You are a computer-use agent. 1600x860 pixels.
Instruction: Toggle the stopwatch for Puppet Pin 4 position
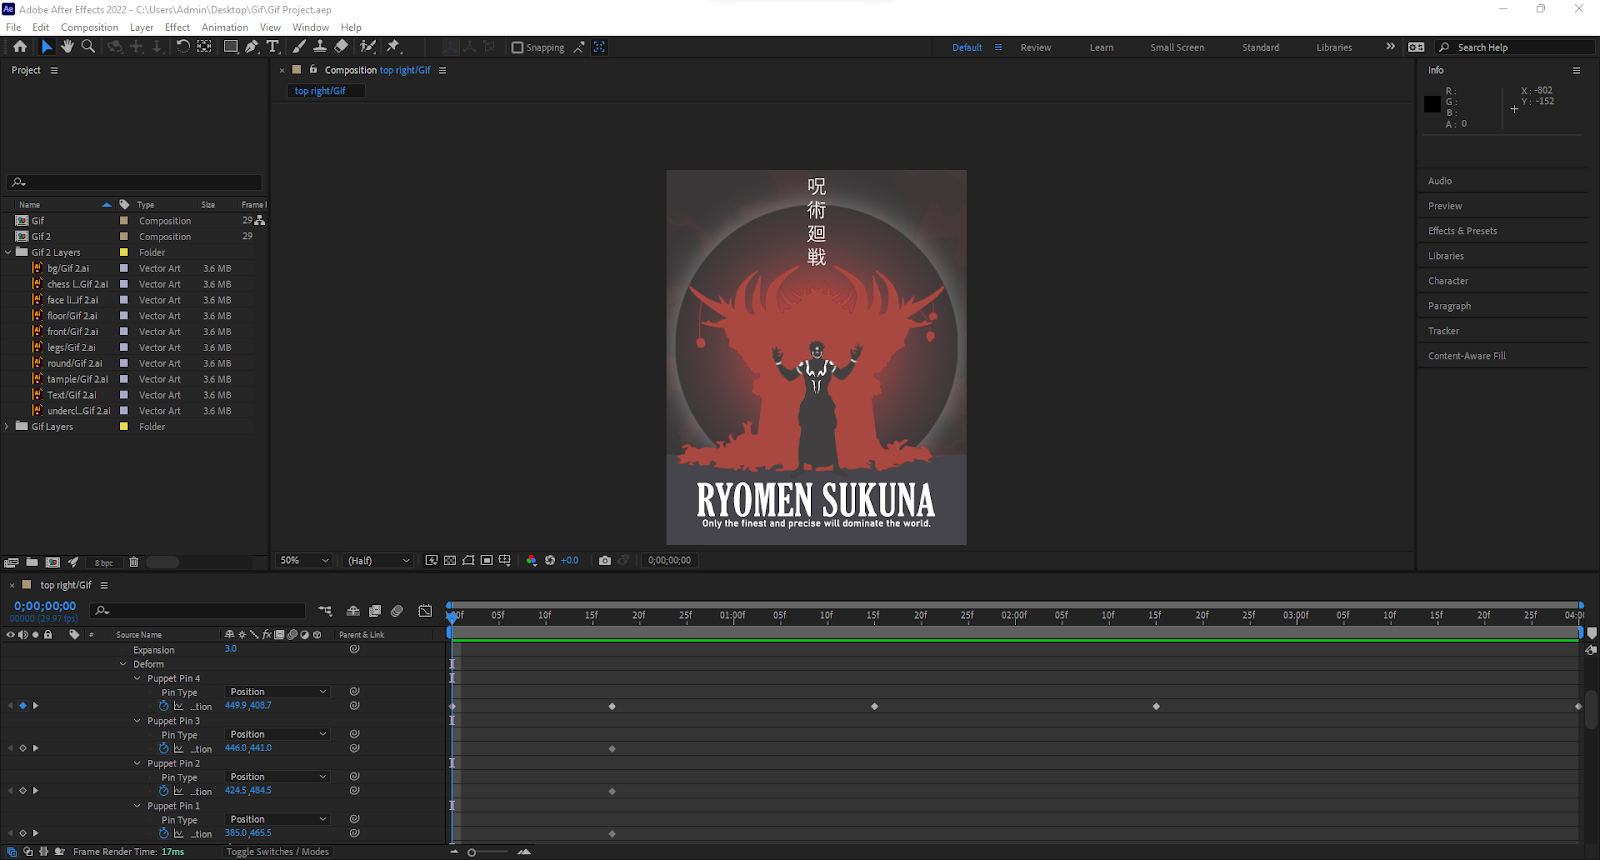[x=164, y=706]
